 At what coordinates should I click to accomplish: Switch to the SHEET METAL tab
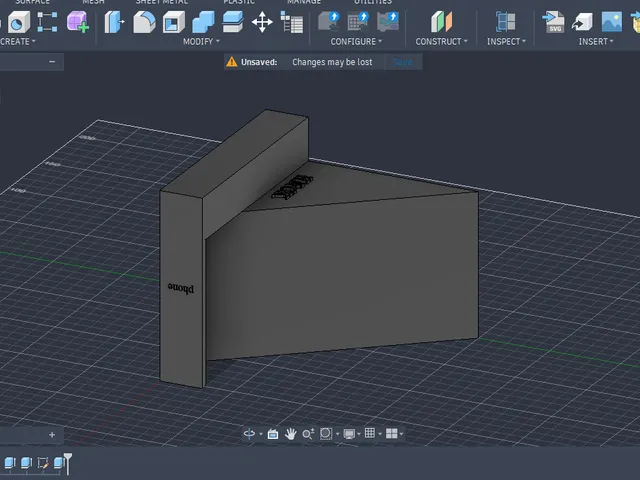point(162,2)
